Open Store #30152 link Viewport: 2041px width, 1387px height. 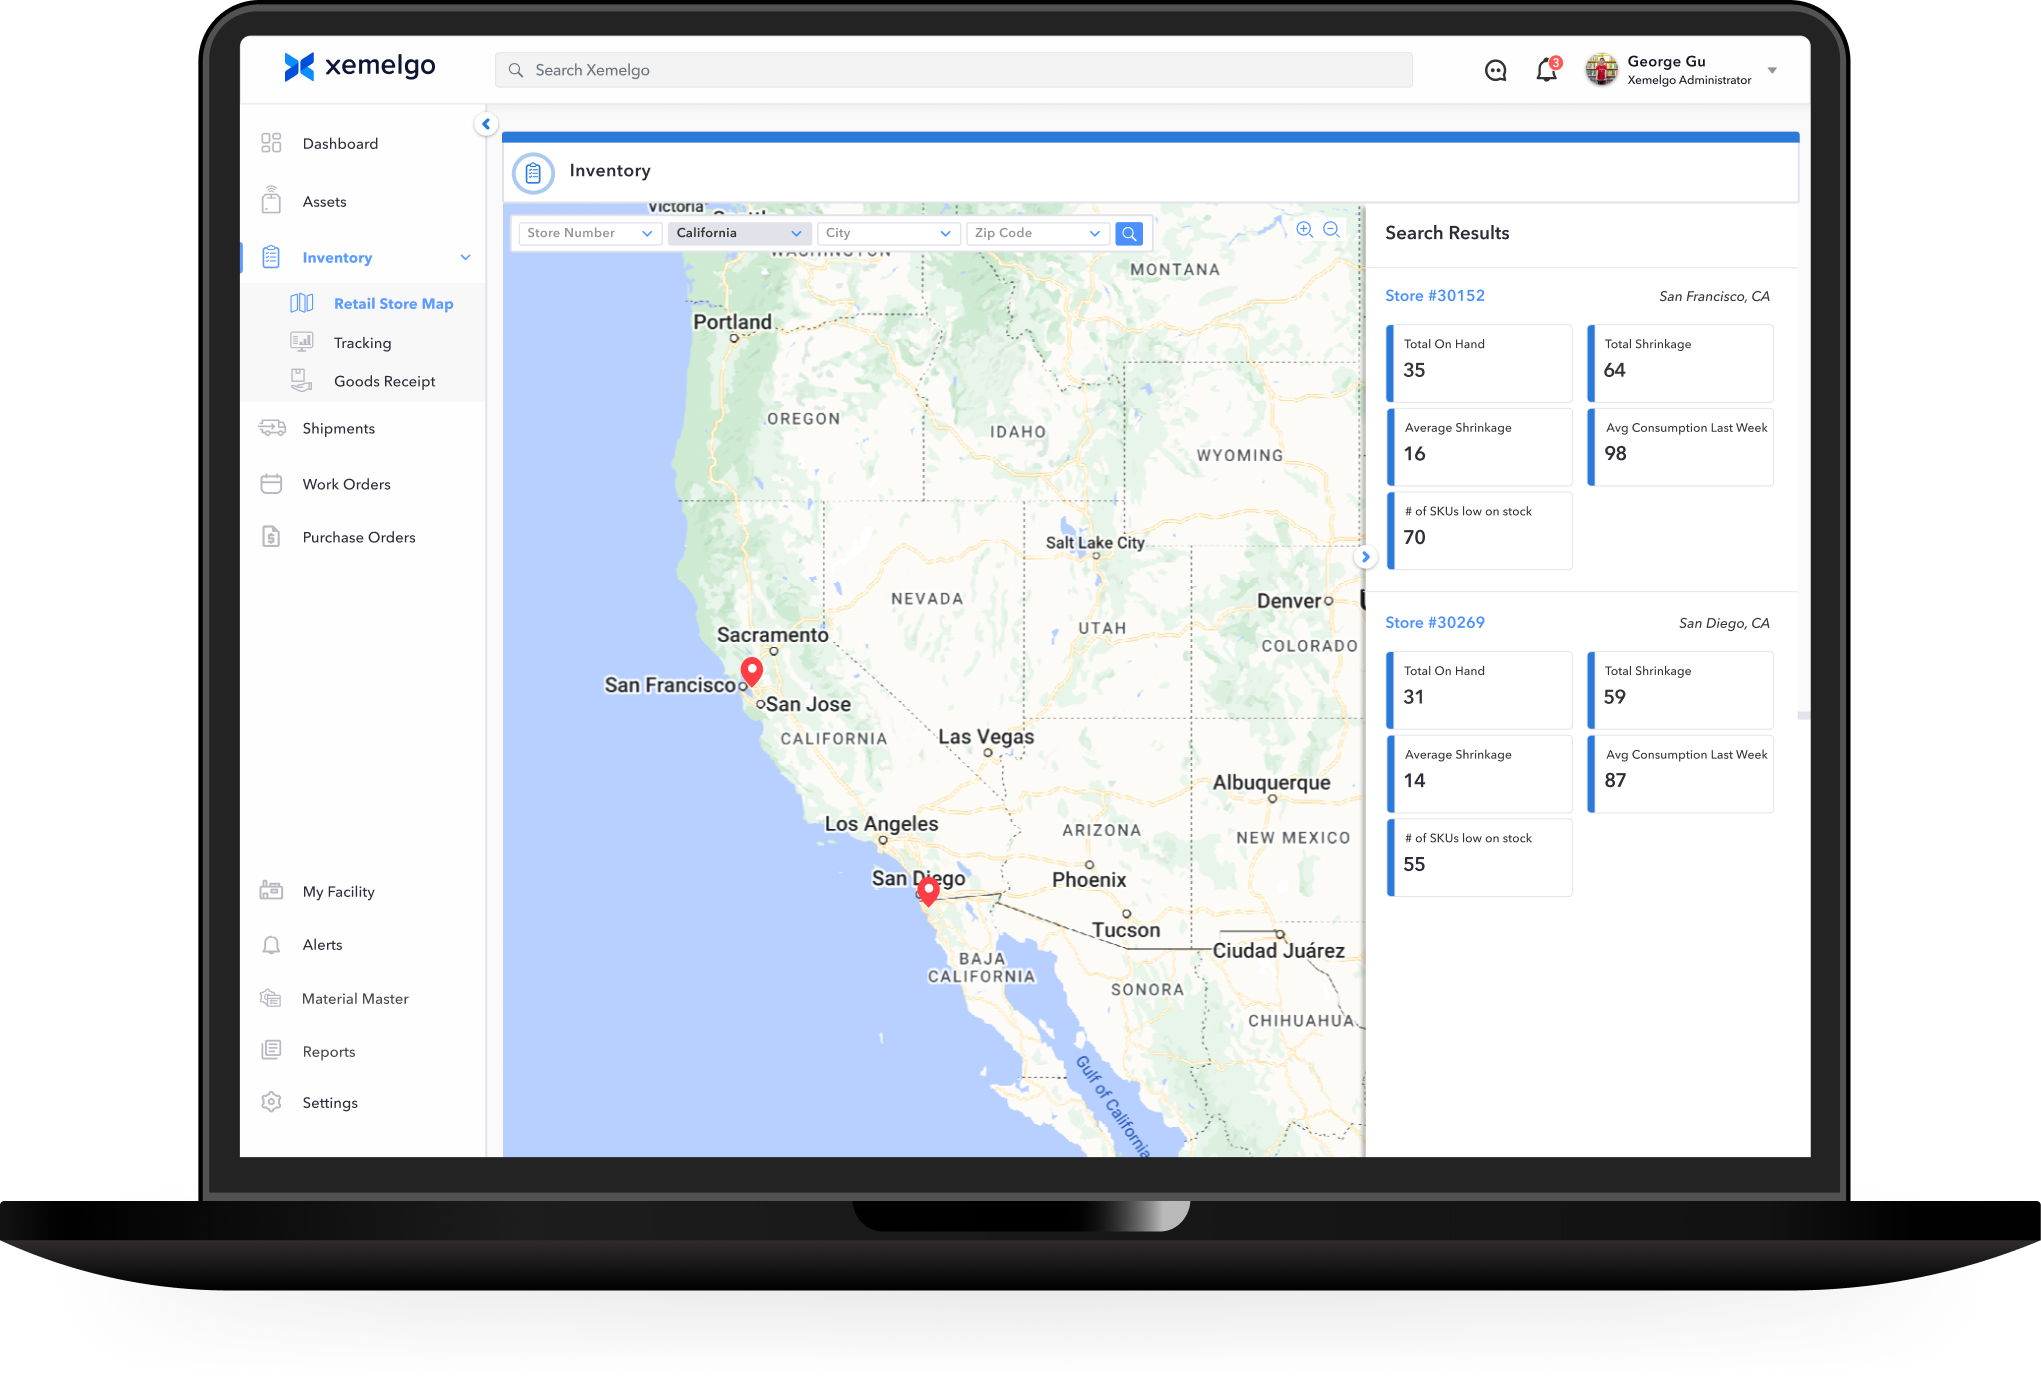[x=1434, y=296]
